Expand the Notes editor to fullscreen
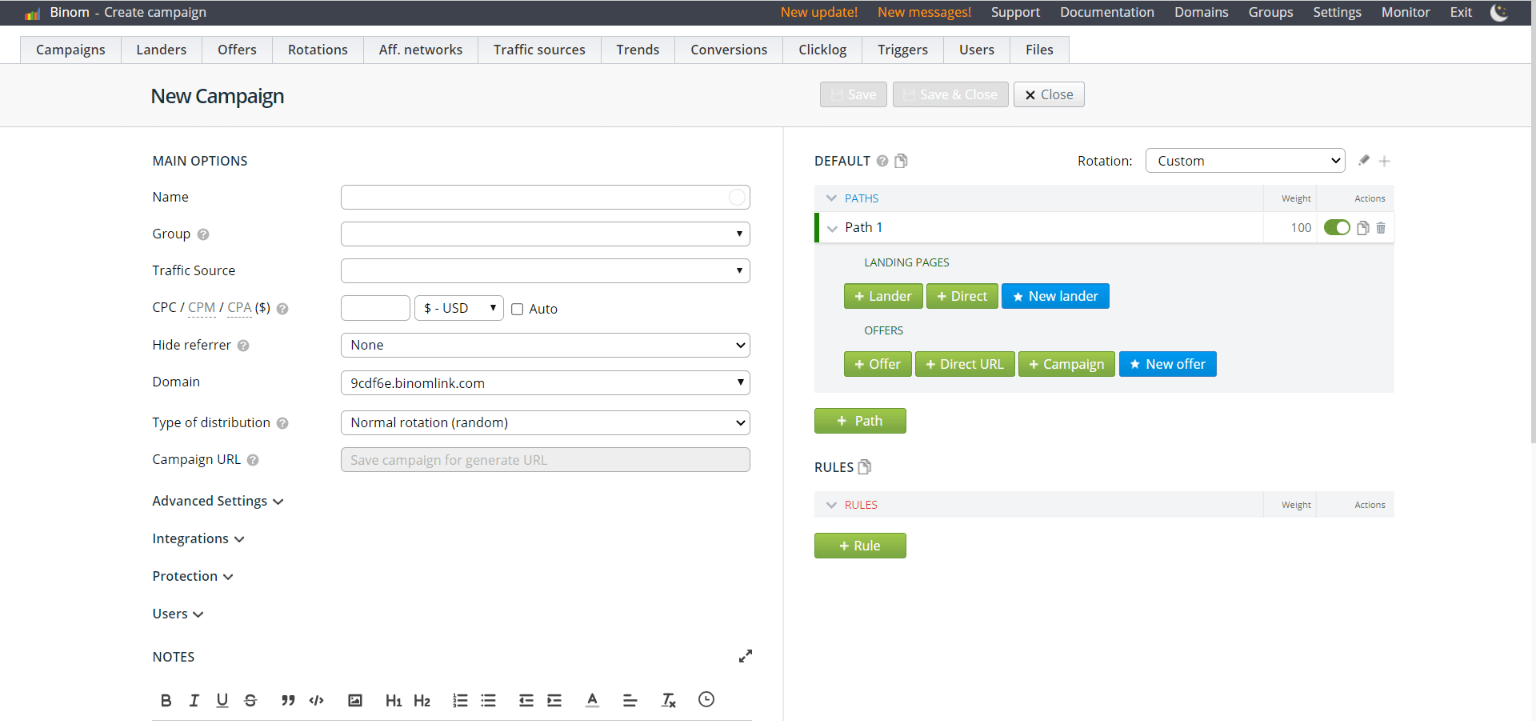1536x721 pixels. coord(745,657)
